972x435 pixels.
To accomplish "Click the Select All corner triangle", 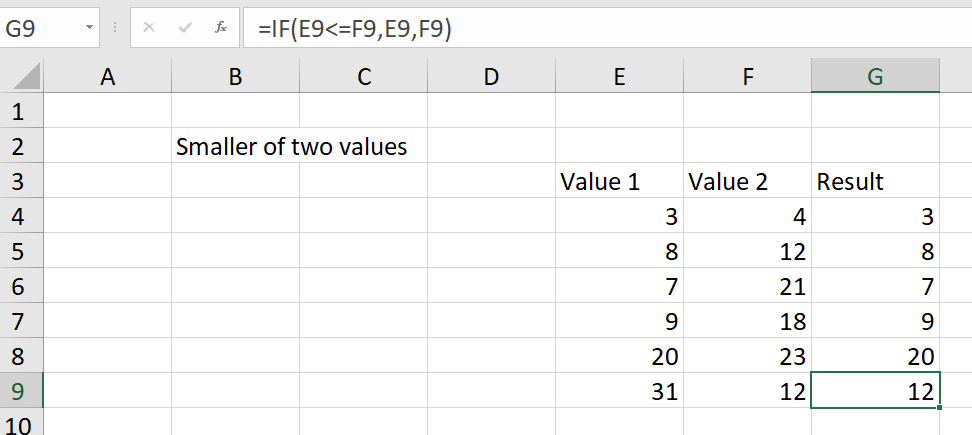I will 27,77.
